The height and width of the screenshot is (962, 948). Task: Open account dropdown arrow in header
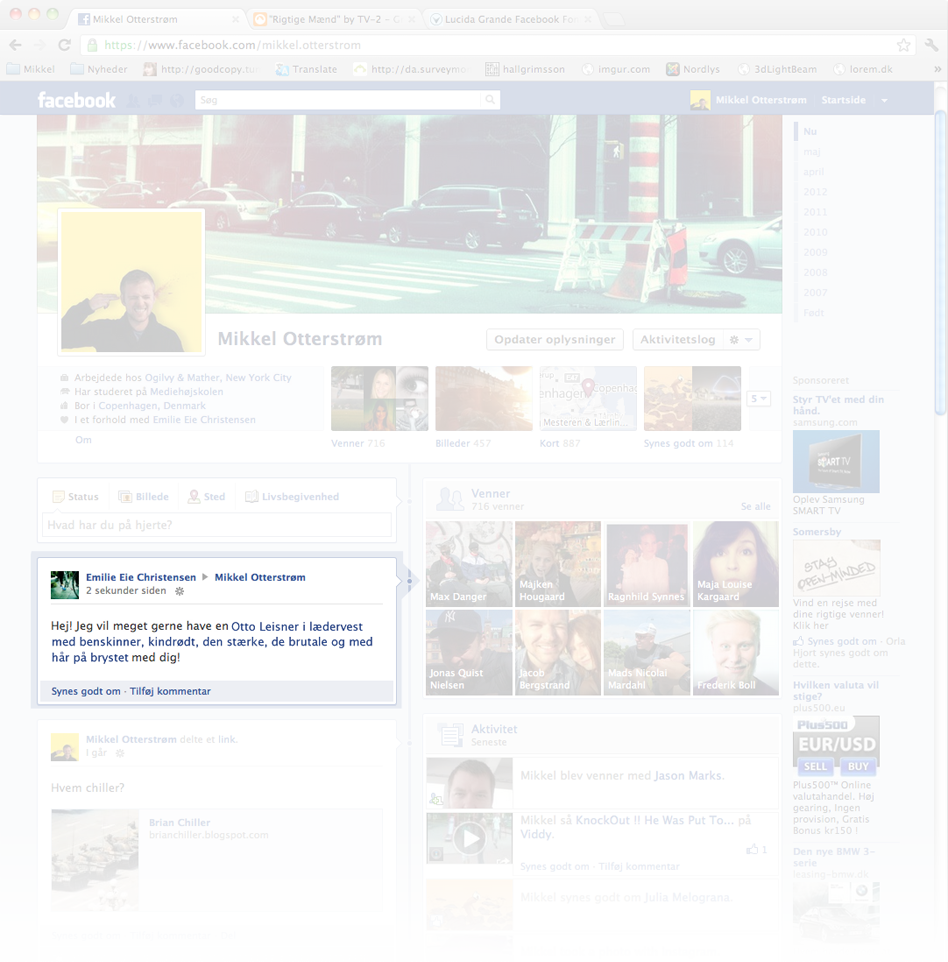(884, 101)
